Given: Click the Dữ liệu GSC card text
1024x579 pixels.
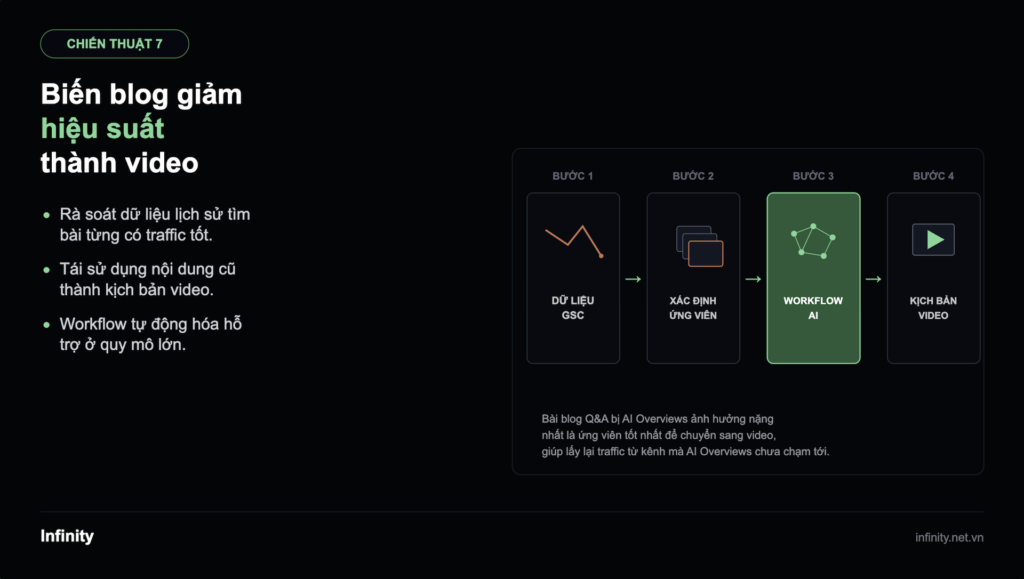Looking at the screenshot, I should (x=573, y=307).
